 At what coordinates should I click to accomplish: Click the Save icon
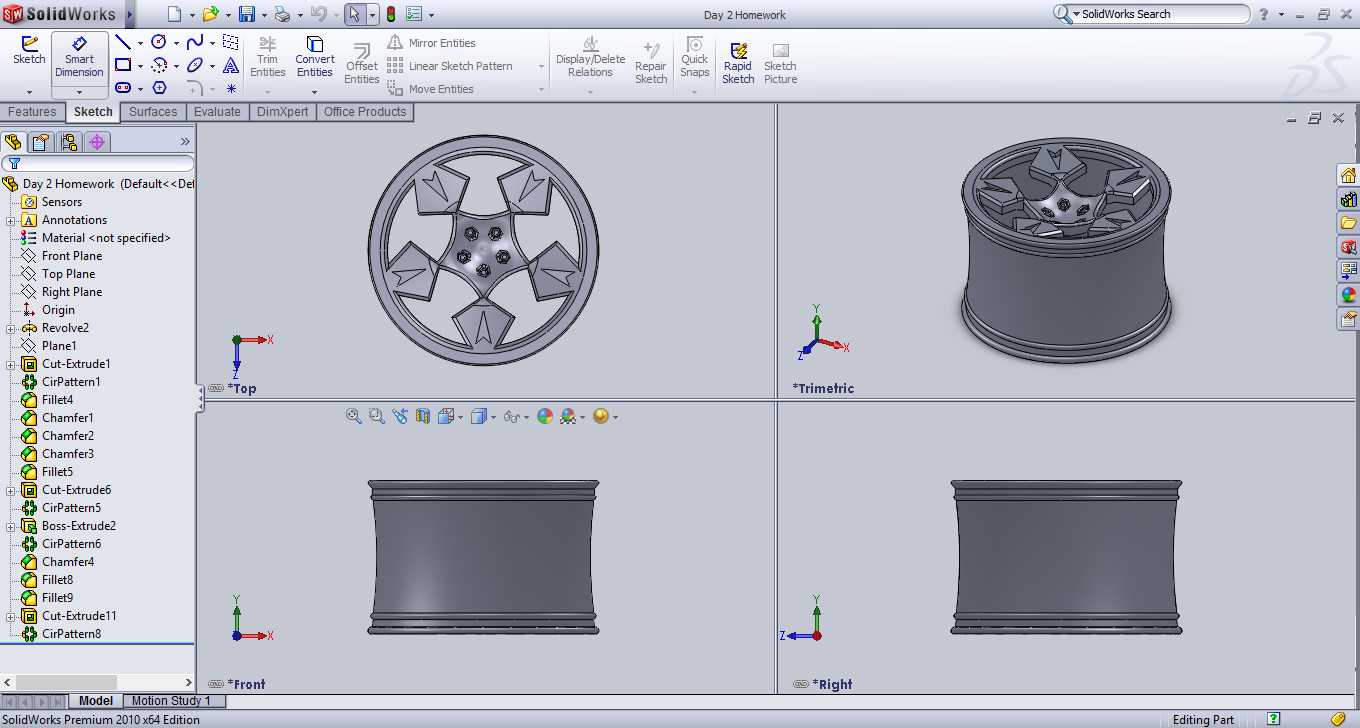tap(247, 14)
